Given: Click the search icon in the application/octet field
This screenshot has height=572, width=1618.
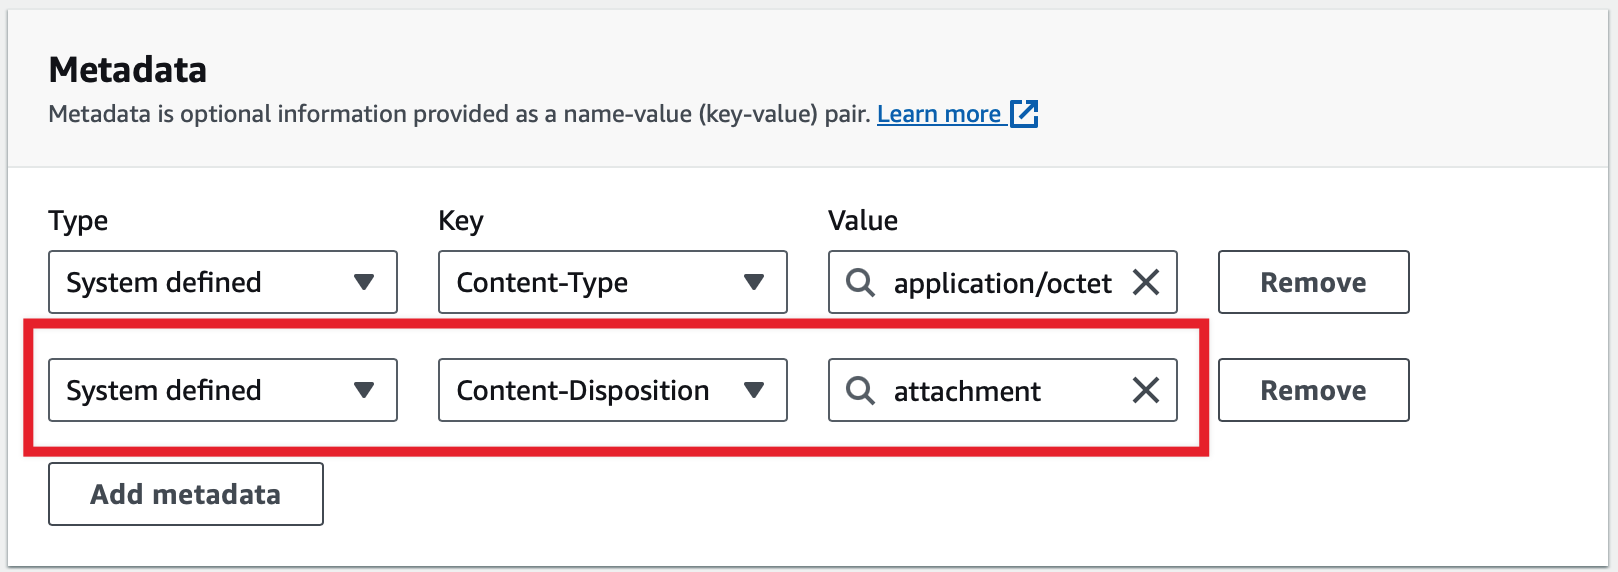Looking at the screenshot, I should click(x=860, y=283).
